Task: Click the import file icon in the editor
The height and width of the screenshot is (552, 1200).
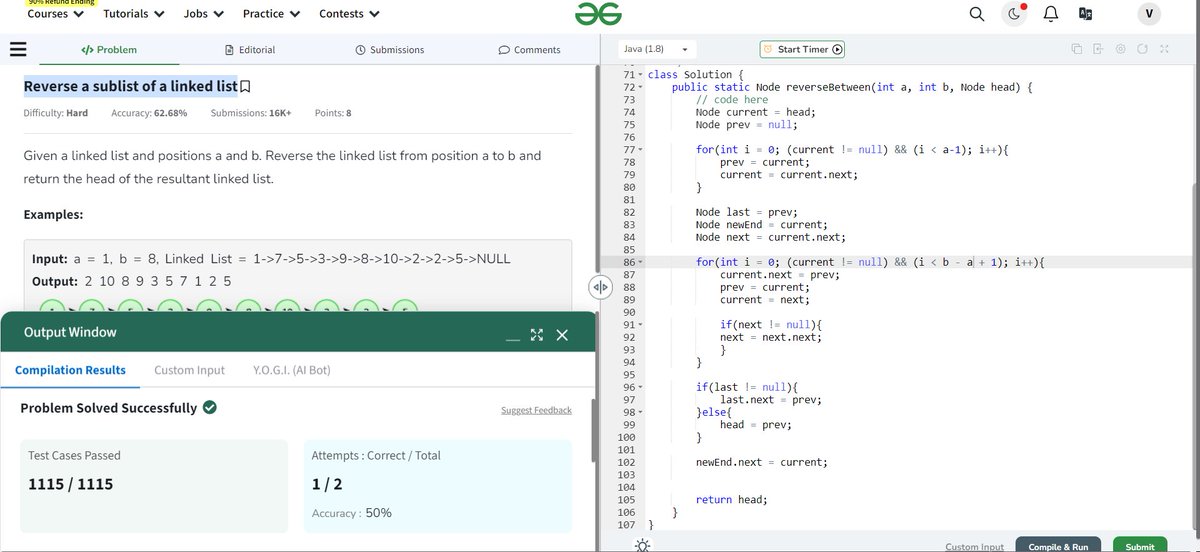Action: tap(1098, 49)
